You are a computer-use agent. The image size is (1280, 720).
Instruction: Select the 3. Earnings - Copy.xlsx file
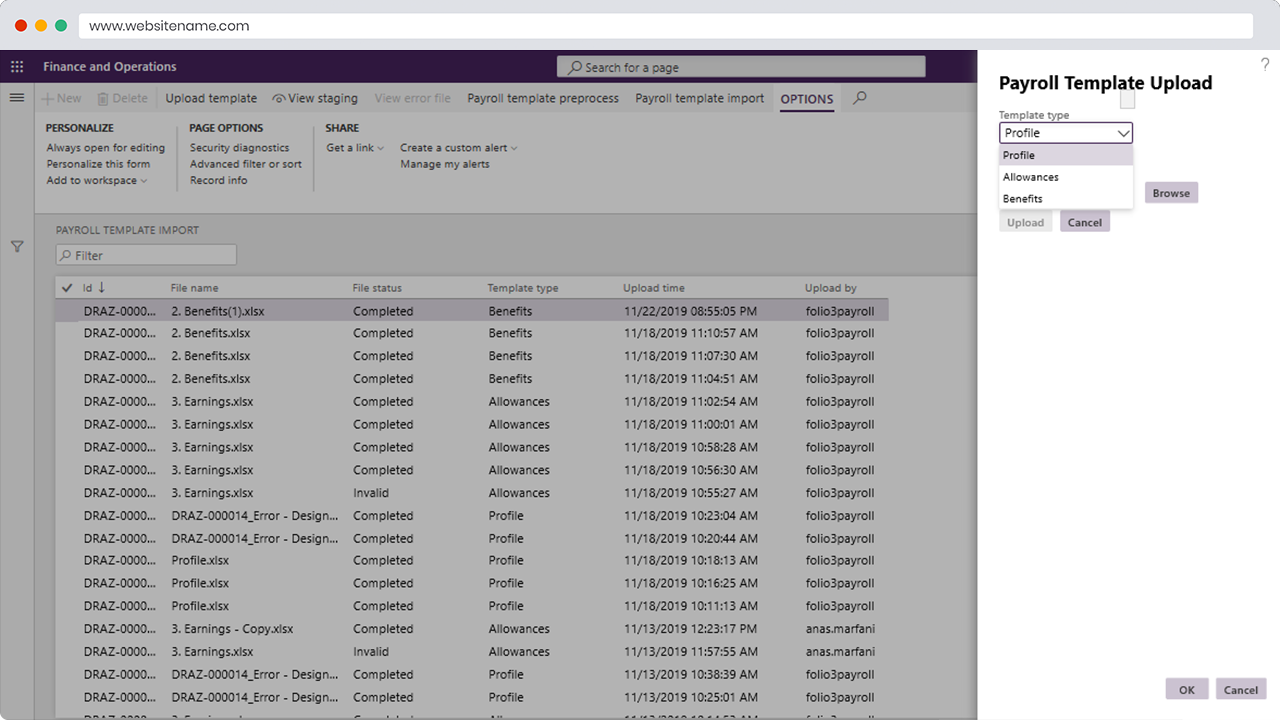233,629
